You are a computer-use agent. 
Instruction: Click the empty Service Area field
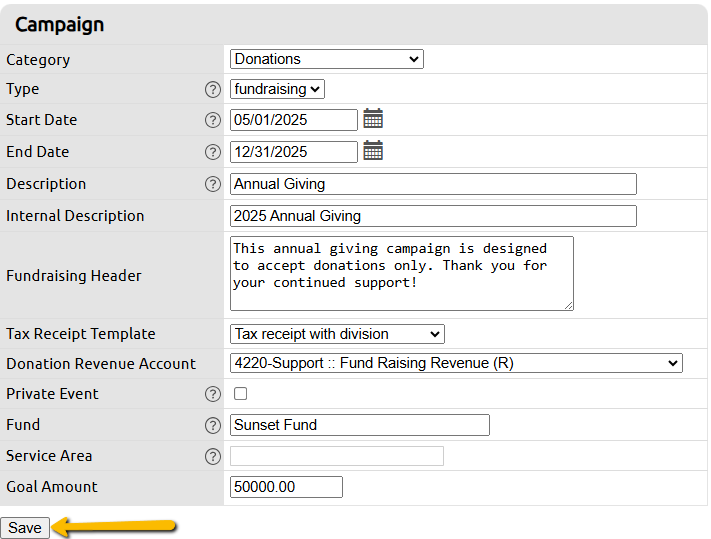coord(336,456)
